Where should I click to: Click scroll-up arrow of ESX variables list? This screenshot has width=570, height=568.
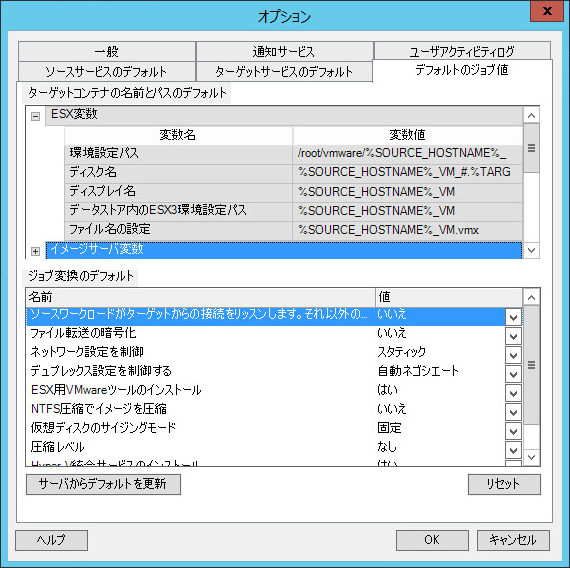pos(531,116)
